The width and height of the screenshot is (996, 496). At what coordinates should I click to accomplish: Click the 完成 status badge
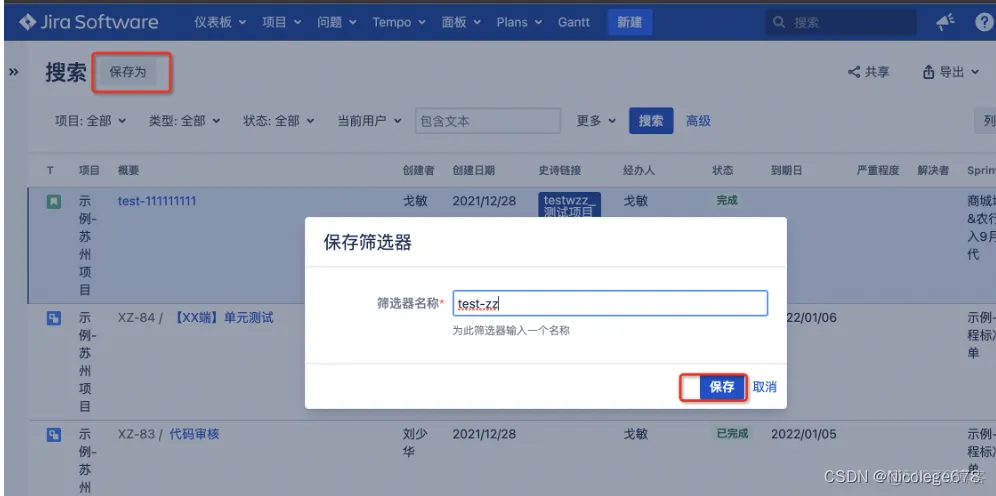pos(727,201)
